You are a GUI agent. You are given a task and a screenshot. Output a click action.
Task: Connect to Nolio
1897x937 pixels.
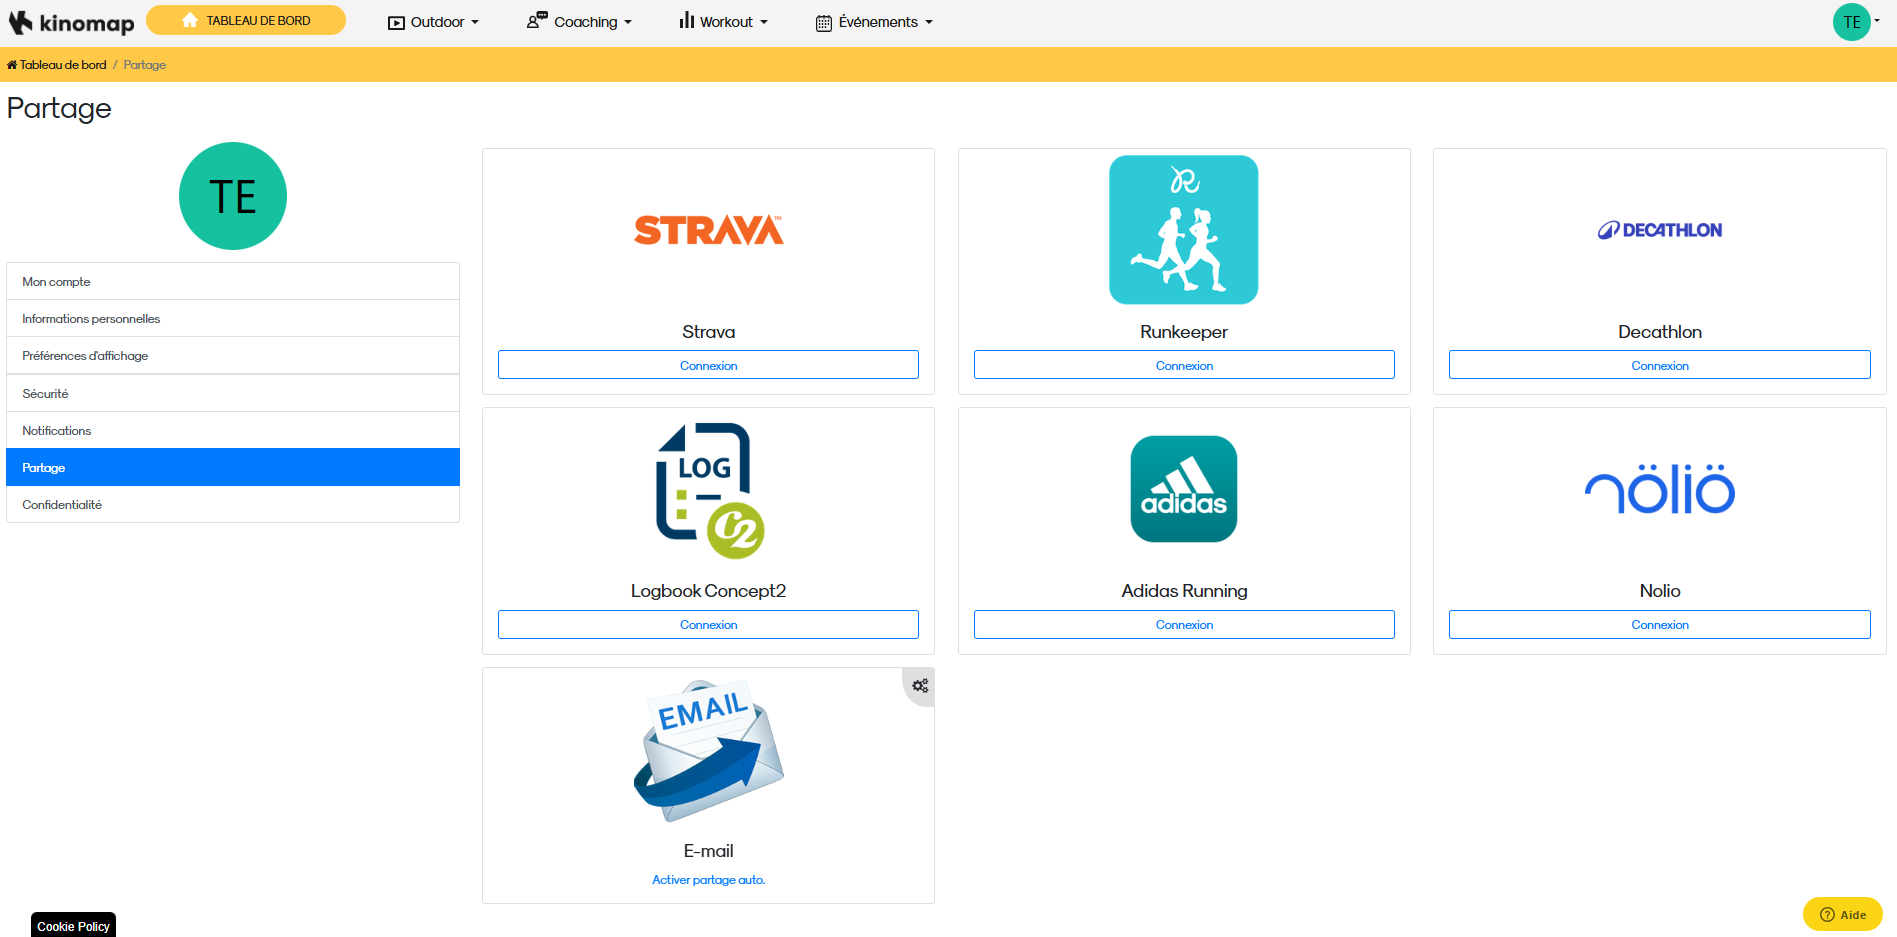1660,624
